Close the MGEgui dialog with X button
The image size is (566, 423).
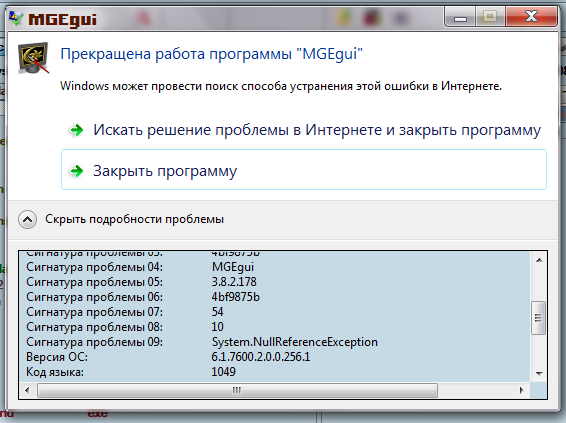tap(531, 17)
